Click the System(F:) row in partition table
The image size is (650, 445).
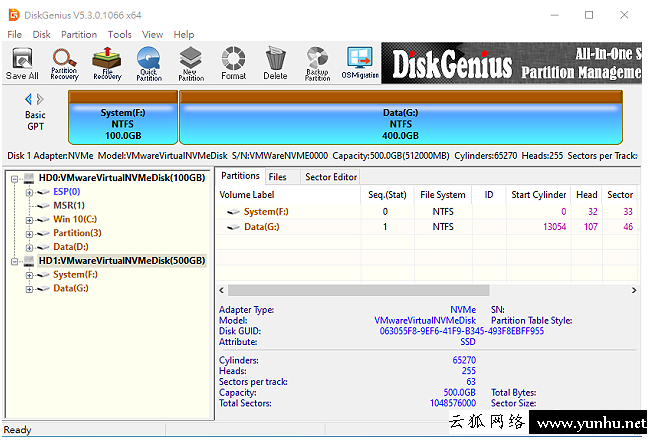427,212
